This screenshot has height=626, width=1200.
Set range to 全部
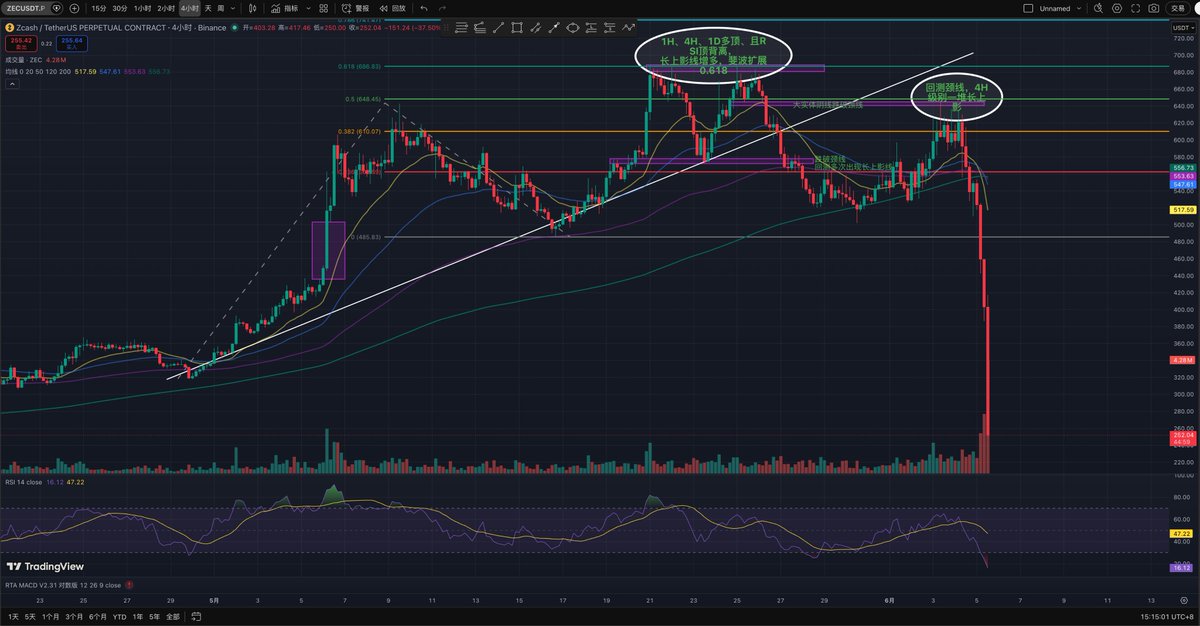point(173,616)
